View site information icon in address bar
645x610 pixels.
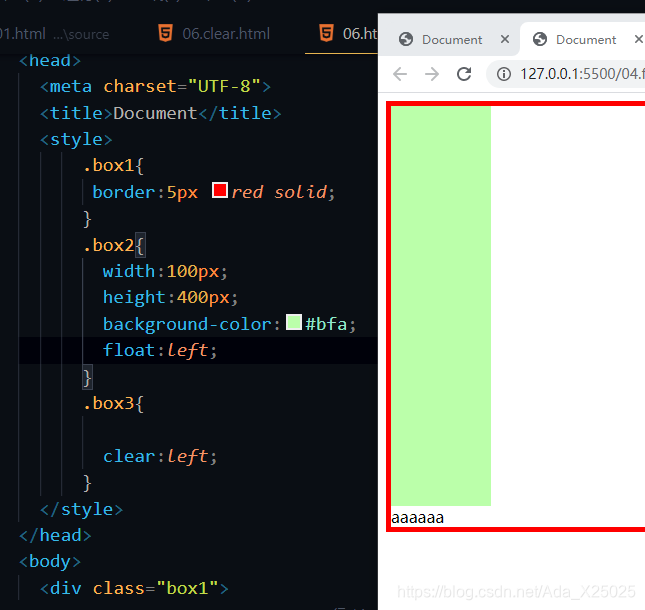tap(503, 74)
